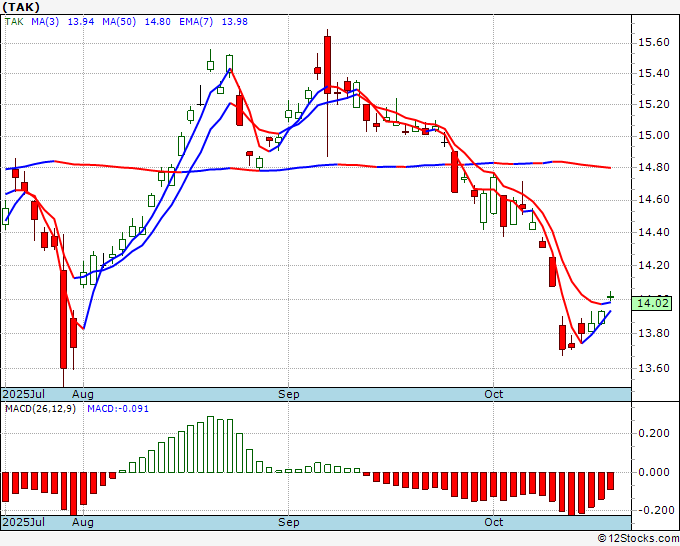680x546 pixels.
Task: Click the long red candle at end of July
Action: click(x=63, y=319)
